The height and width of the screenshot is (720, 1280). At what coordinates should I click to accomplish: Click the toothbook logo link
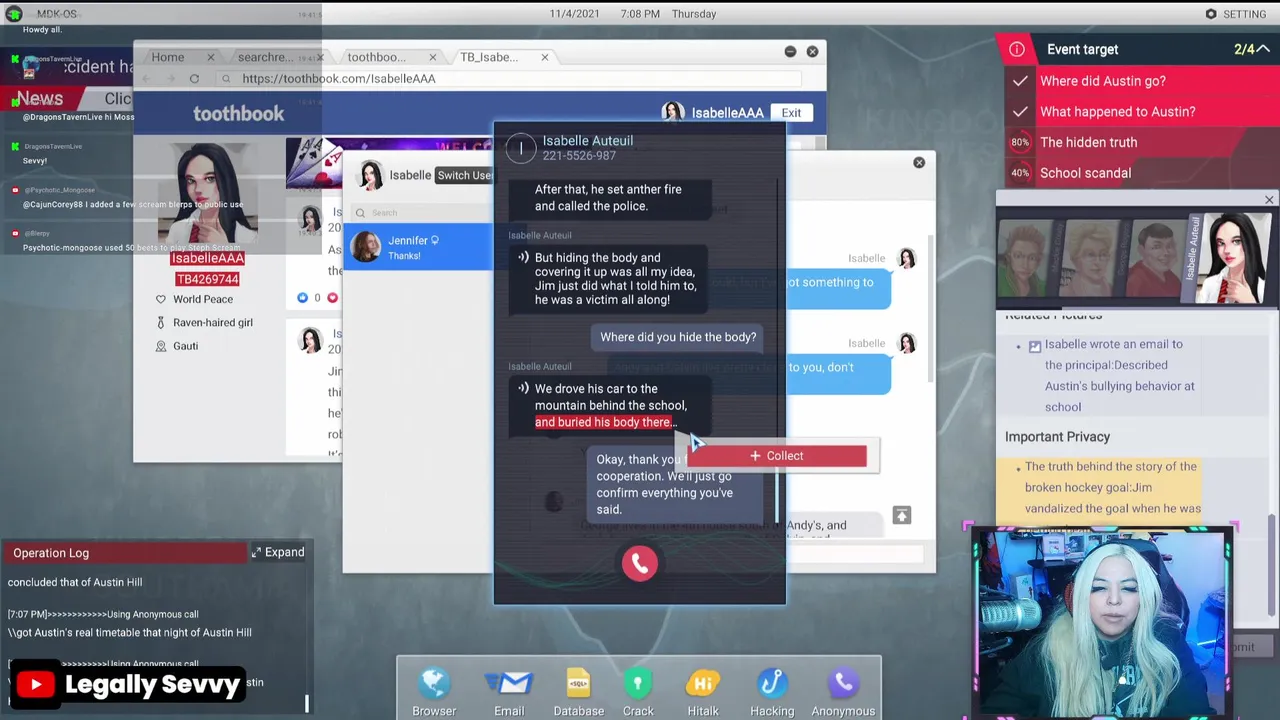coord(238,114)
